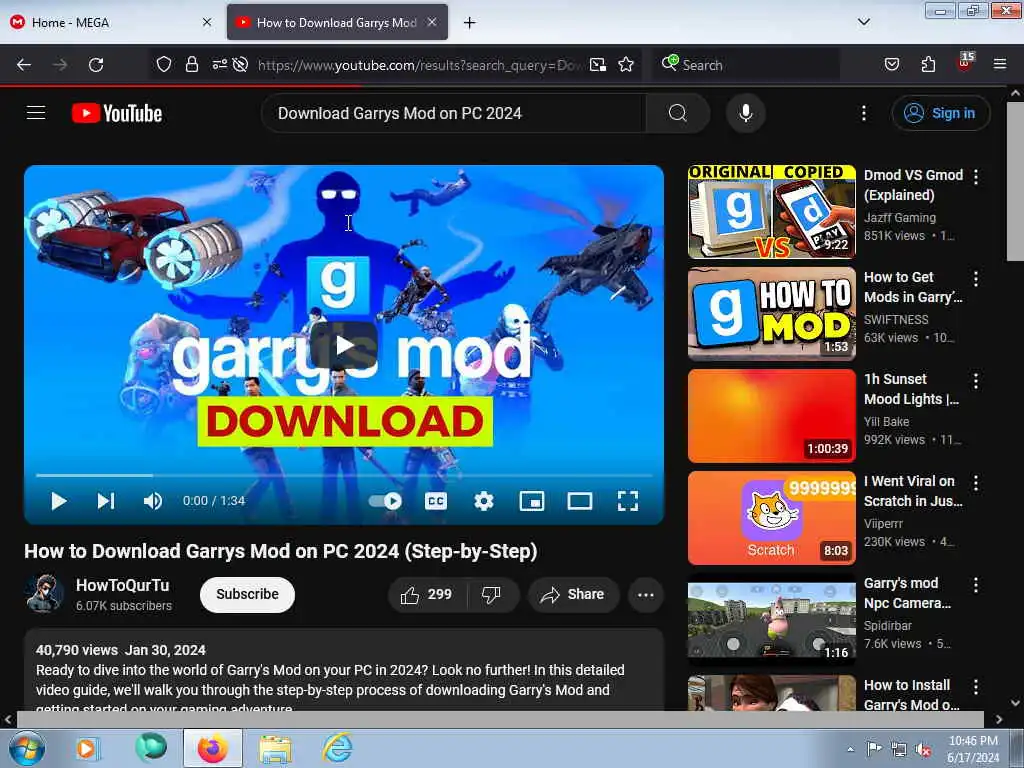1024x768 pixels.
Task: Toggle closed captions CC button
Action: [x=436, y=501]
